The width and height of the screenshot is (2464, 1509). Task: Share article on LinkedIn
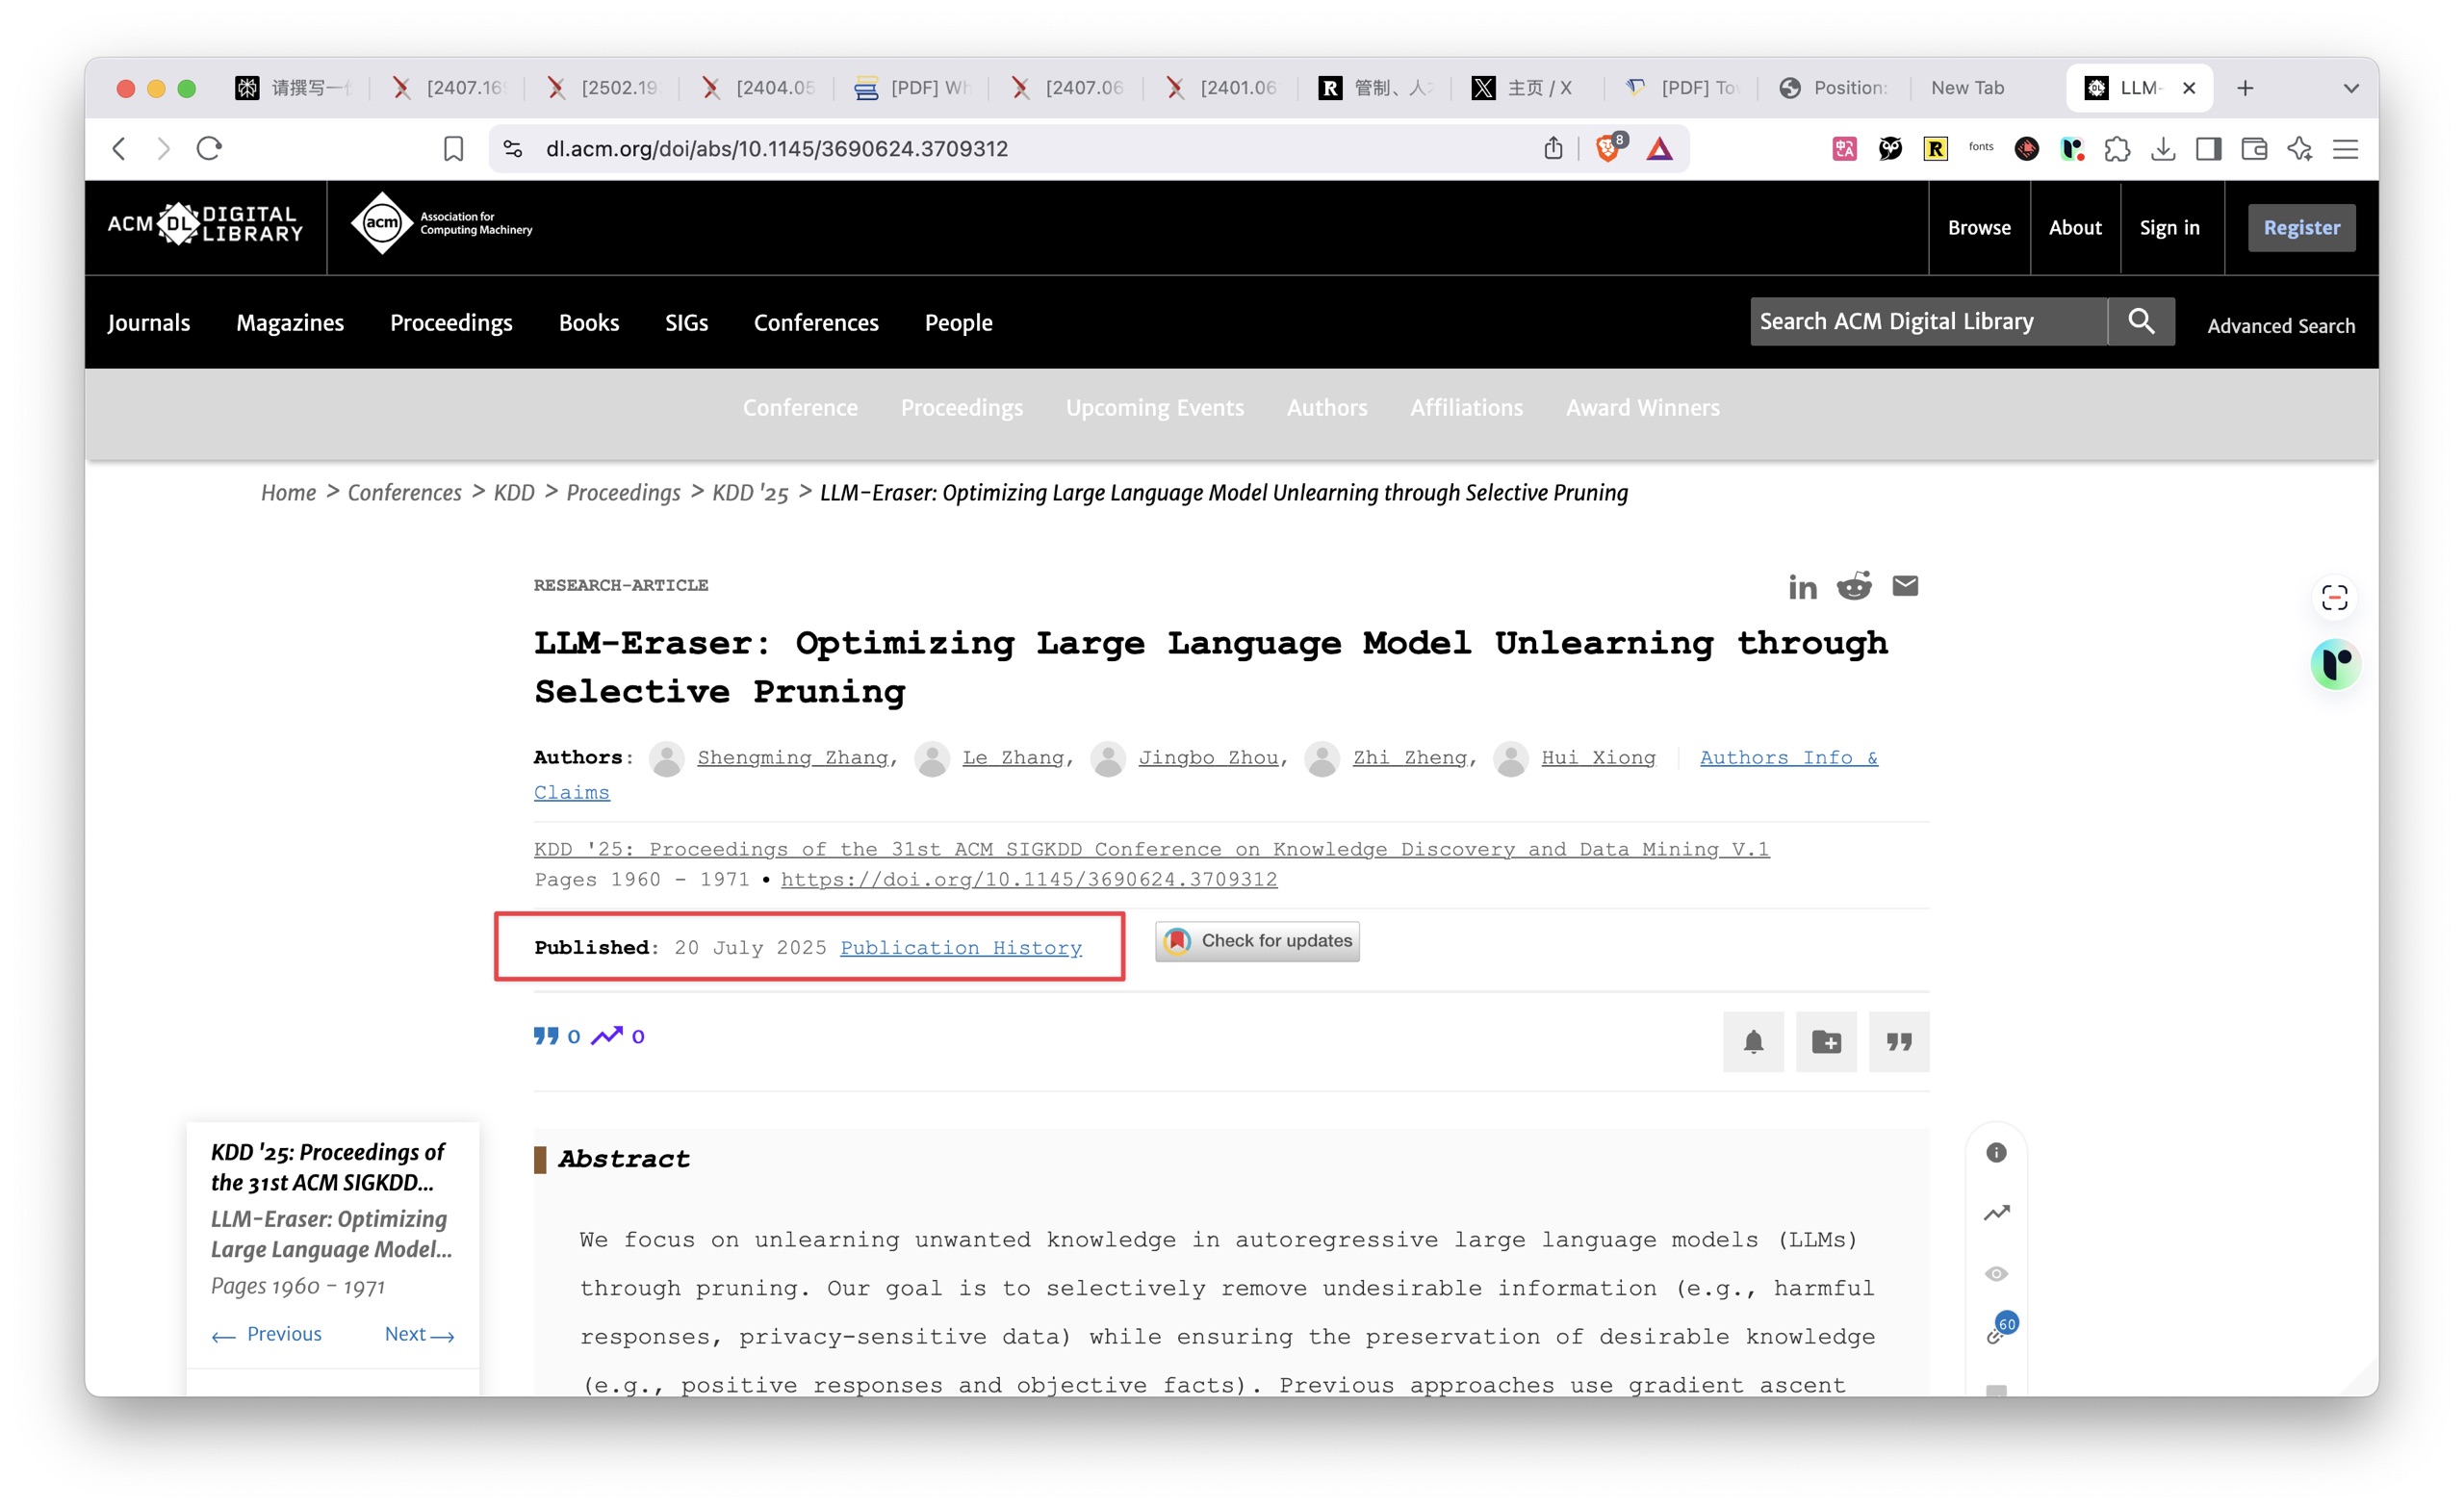click(x=1802, y=587)
